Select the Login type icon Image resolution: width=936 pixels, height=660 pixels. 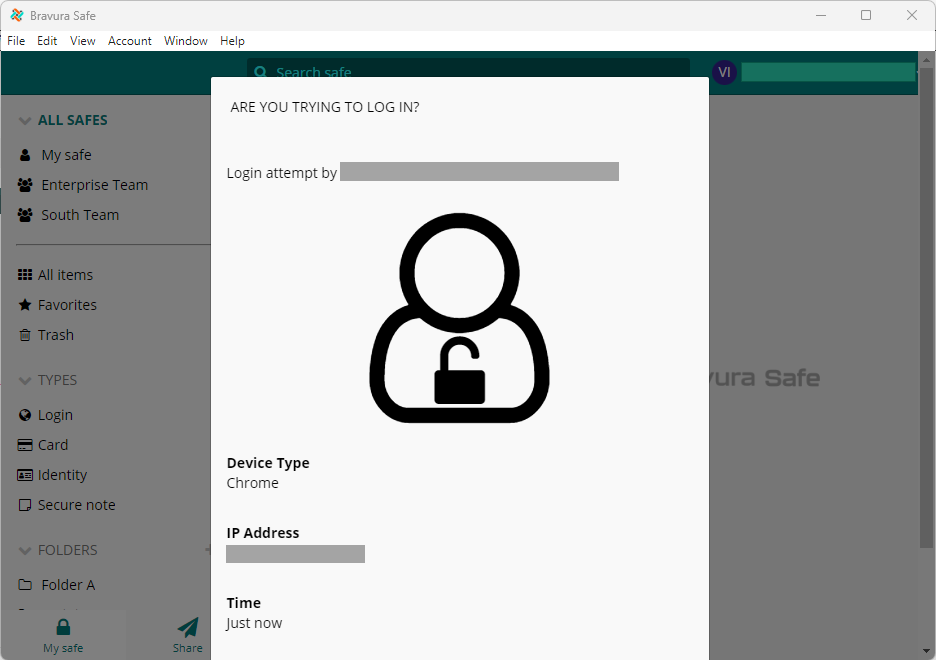(24, 414)
